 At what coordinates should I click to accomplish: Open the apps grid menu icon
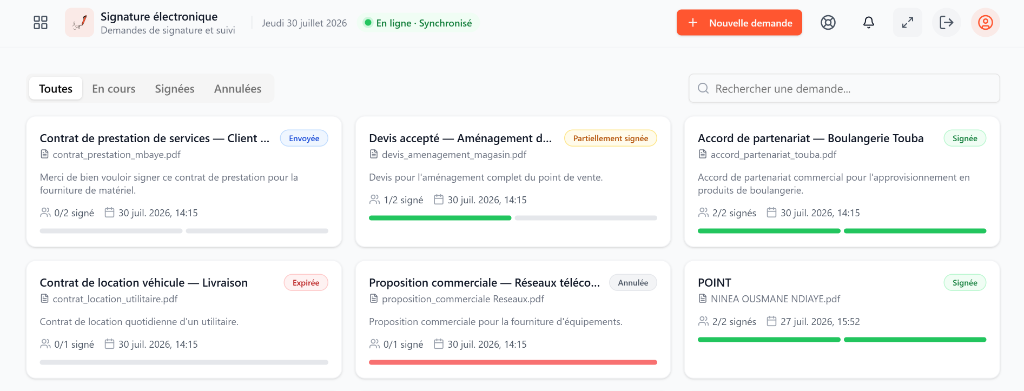point(40,23)
